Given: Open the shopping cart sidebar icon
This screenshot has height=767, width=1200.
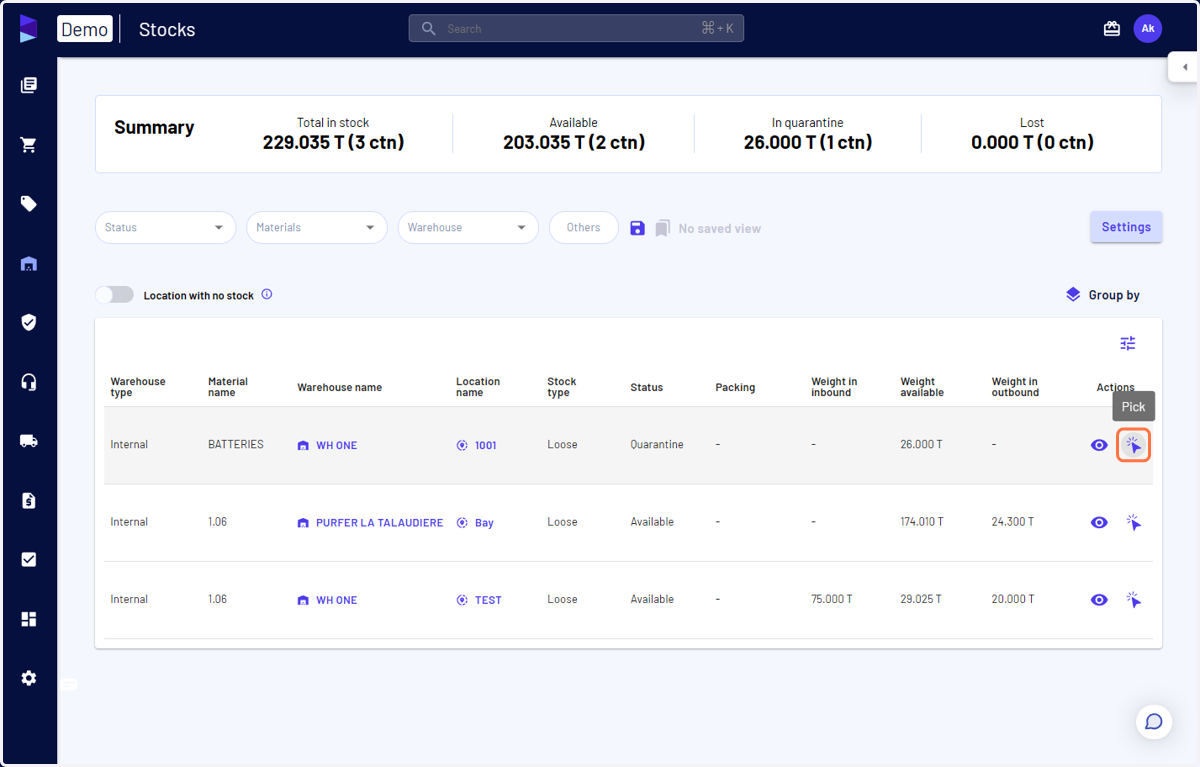Looking at the screenshot, I should [x=28, y=145].
